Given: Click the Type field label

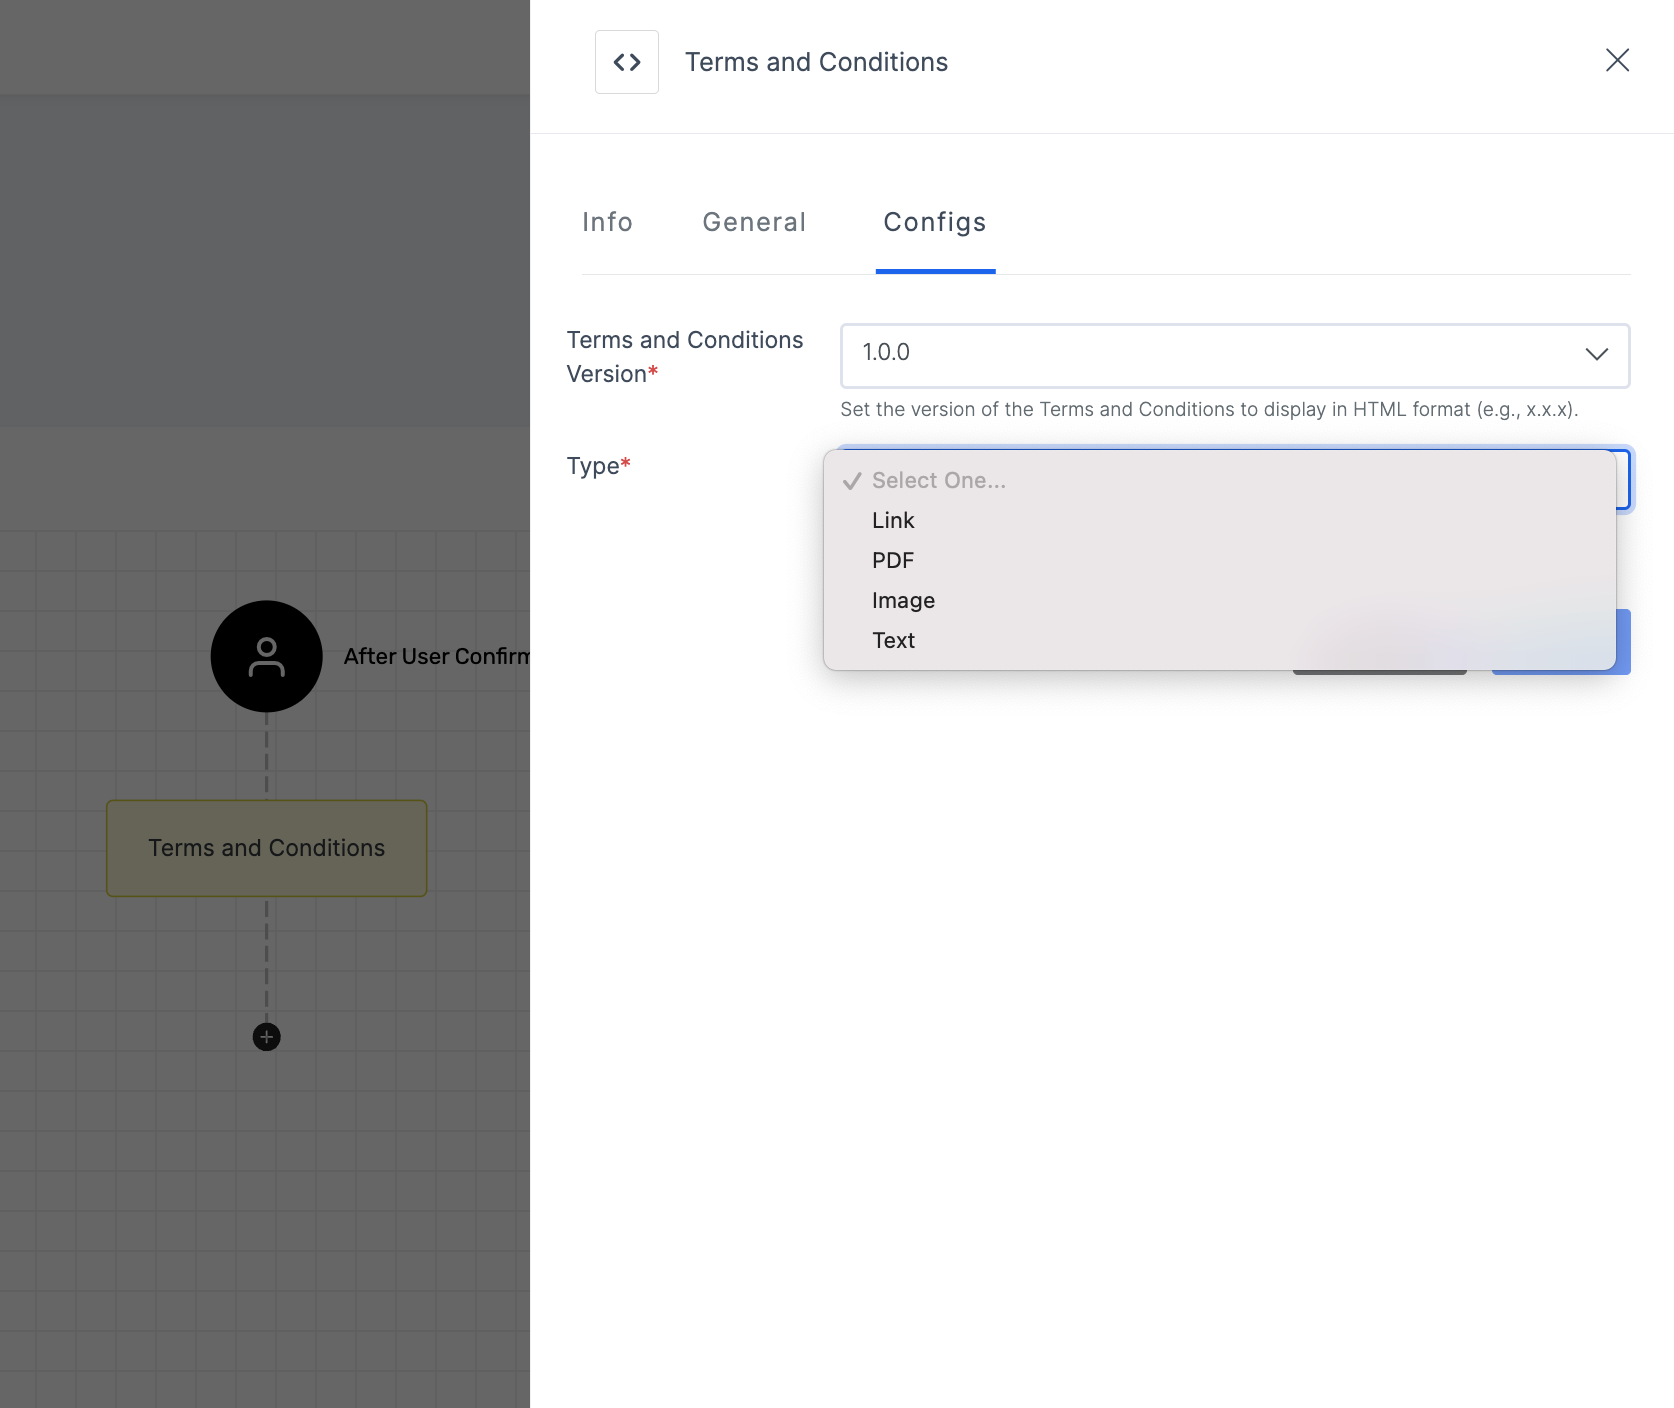Looking at the screenshot, I should click(x=598, y=466).
